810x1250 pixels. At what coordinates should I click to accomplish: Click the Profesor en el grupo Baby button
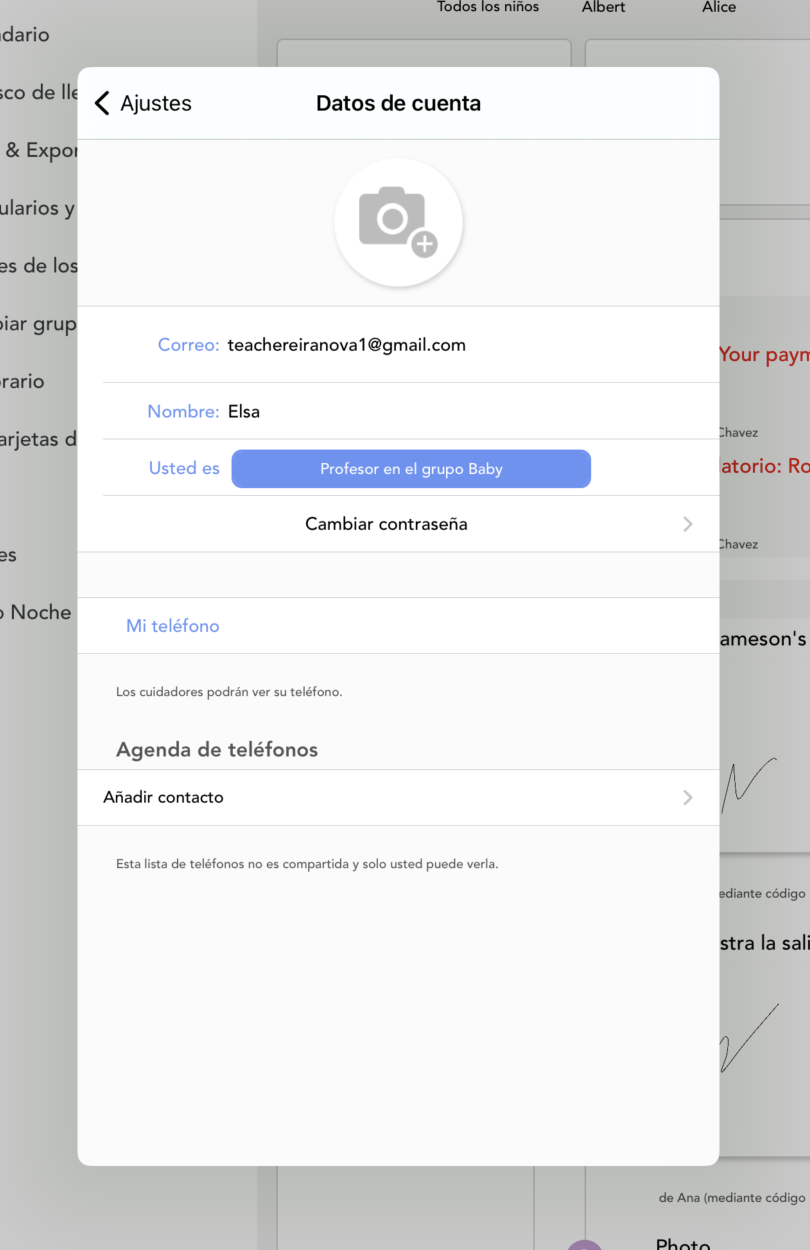pos(411,469)
